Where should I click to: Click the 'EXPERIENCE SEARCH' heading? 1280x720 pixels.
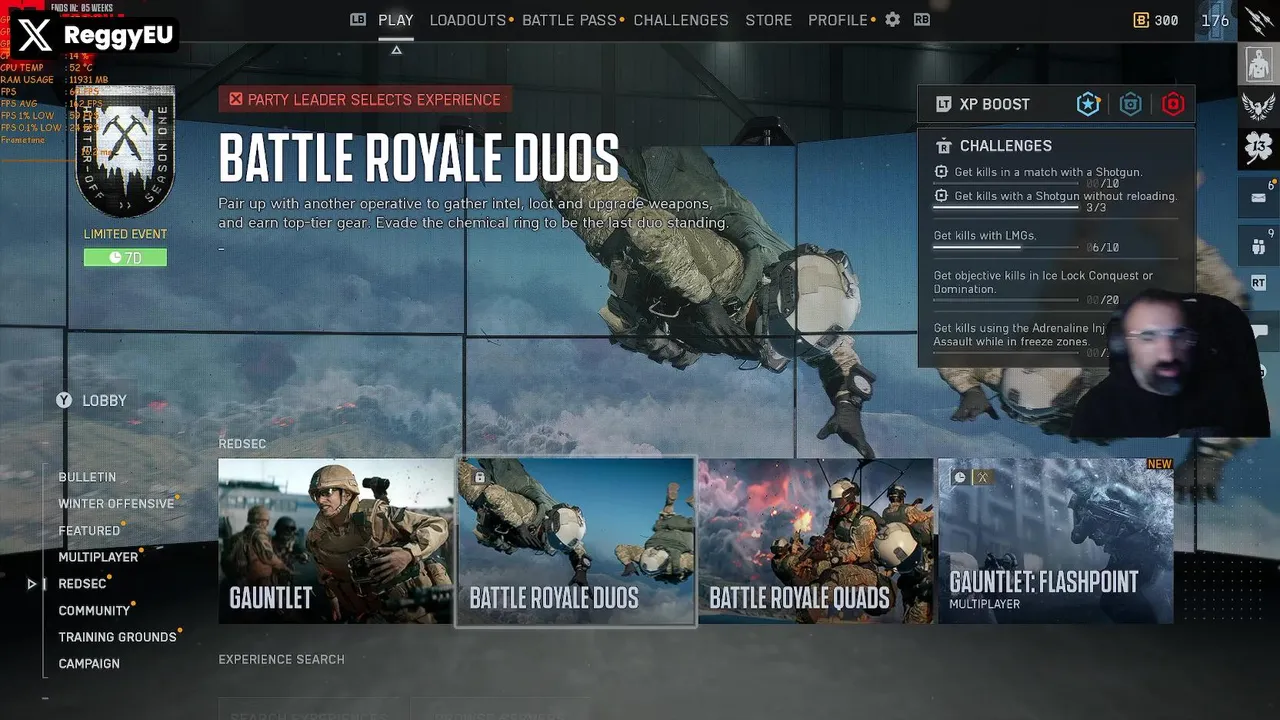281,660
